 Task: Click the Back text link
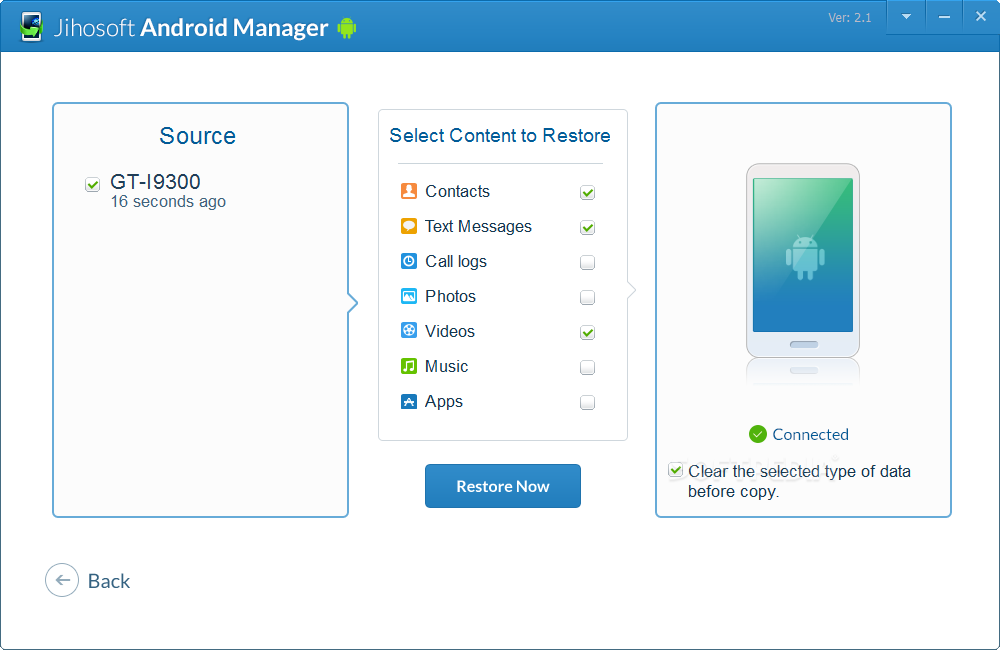[109, 581]
